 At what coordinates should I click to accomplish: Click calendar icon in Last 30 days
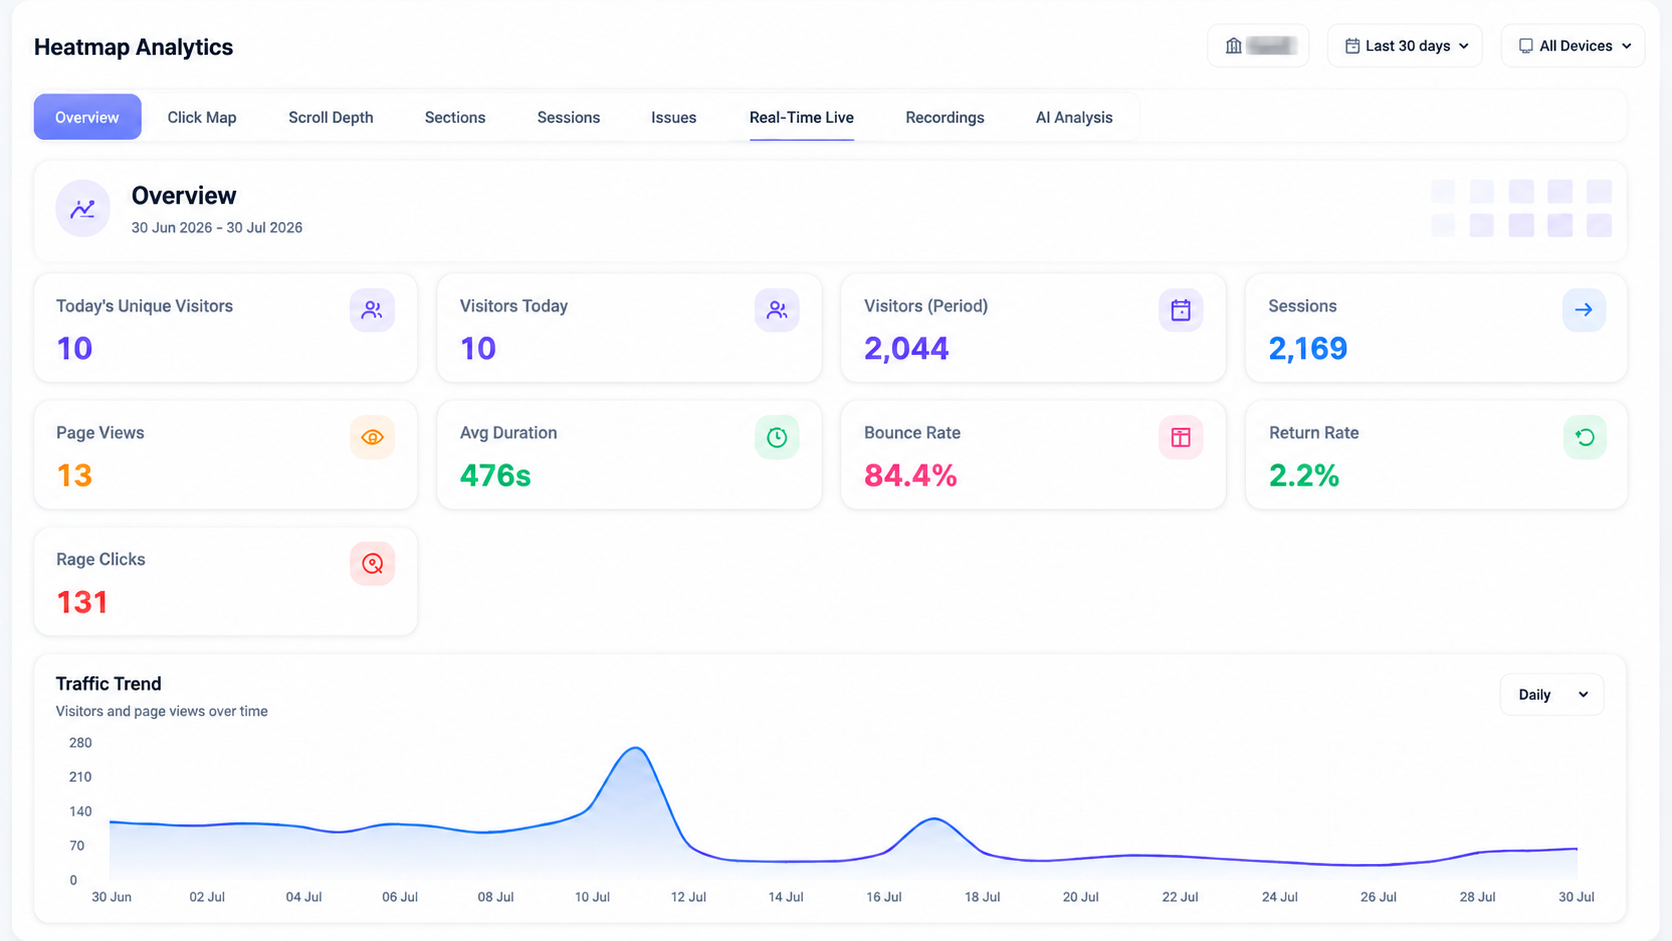click(x=1352, y=46)
